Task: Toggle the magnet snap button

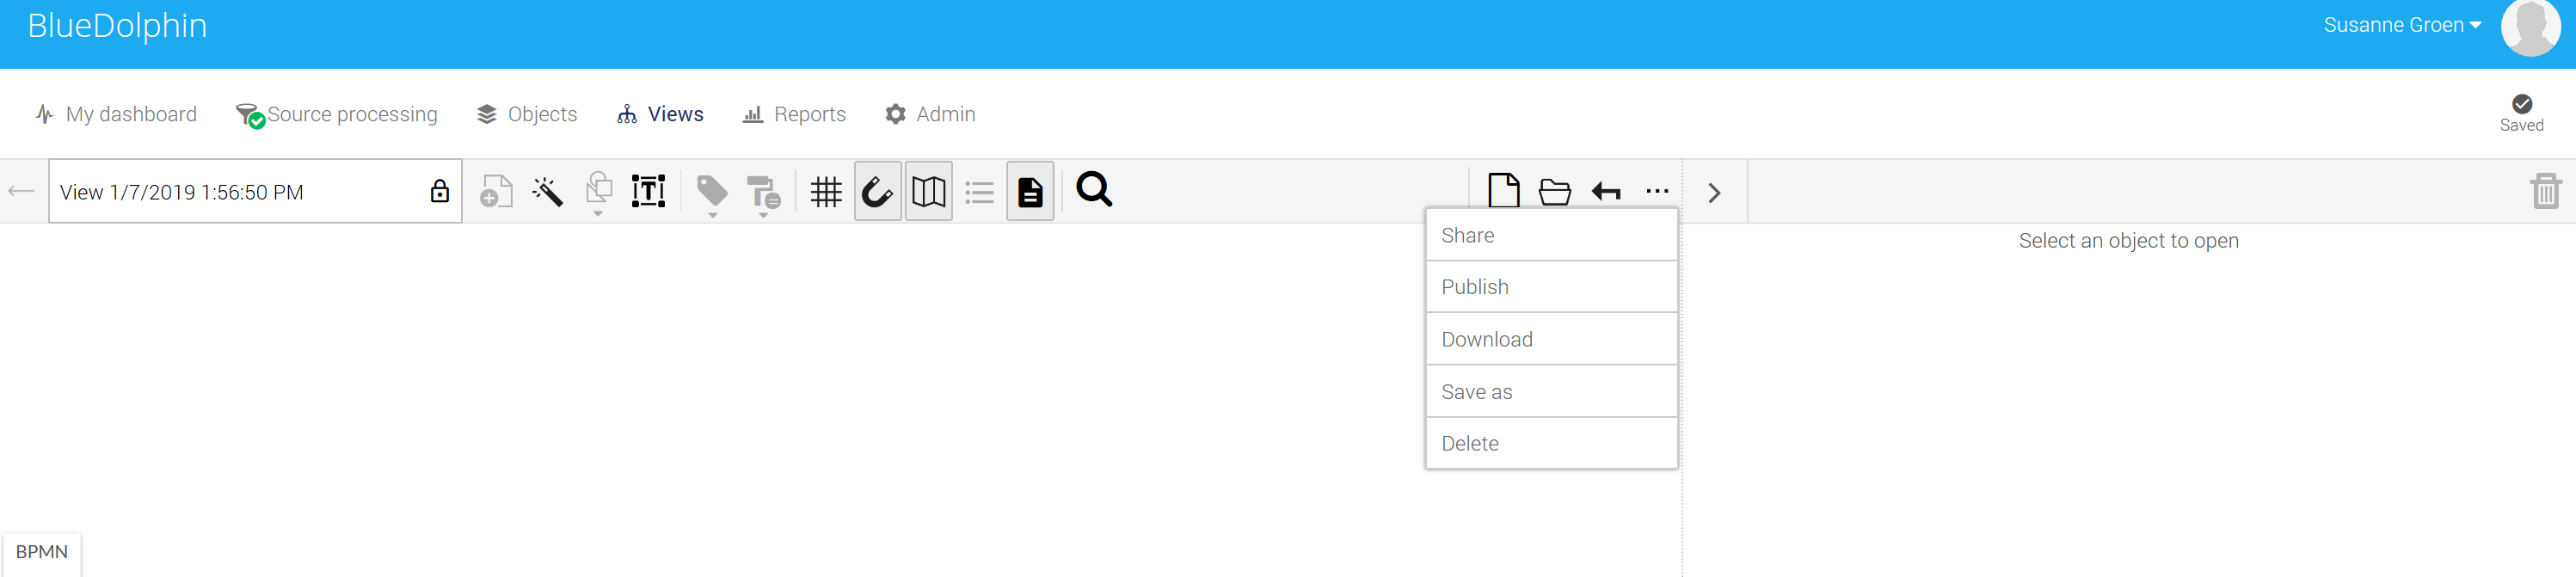Action: [x=877, y=191]
